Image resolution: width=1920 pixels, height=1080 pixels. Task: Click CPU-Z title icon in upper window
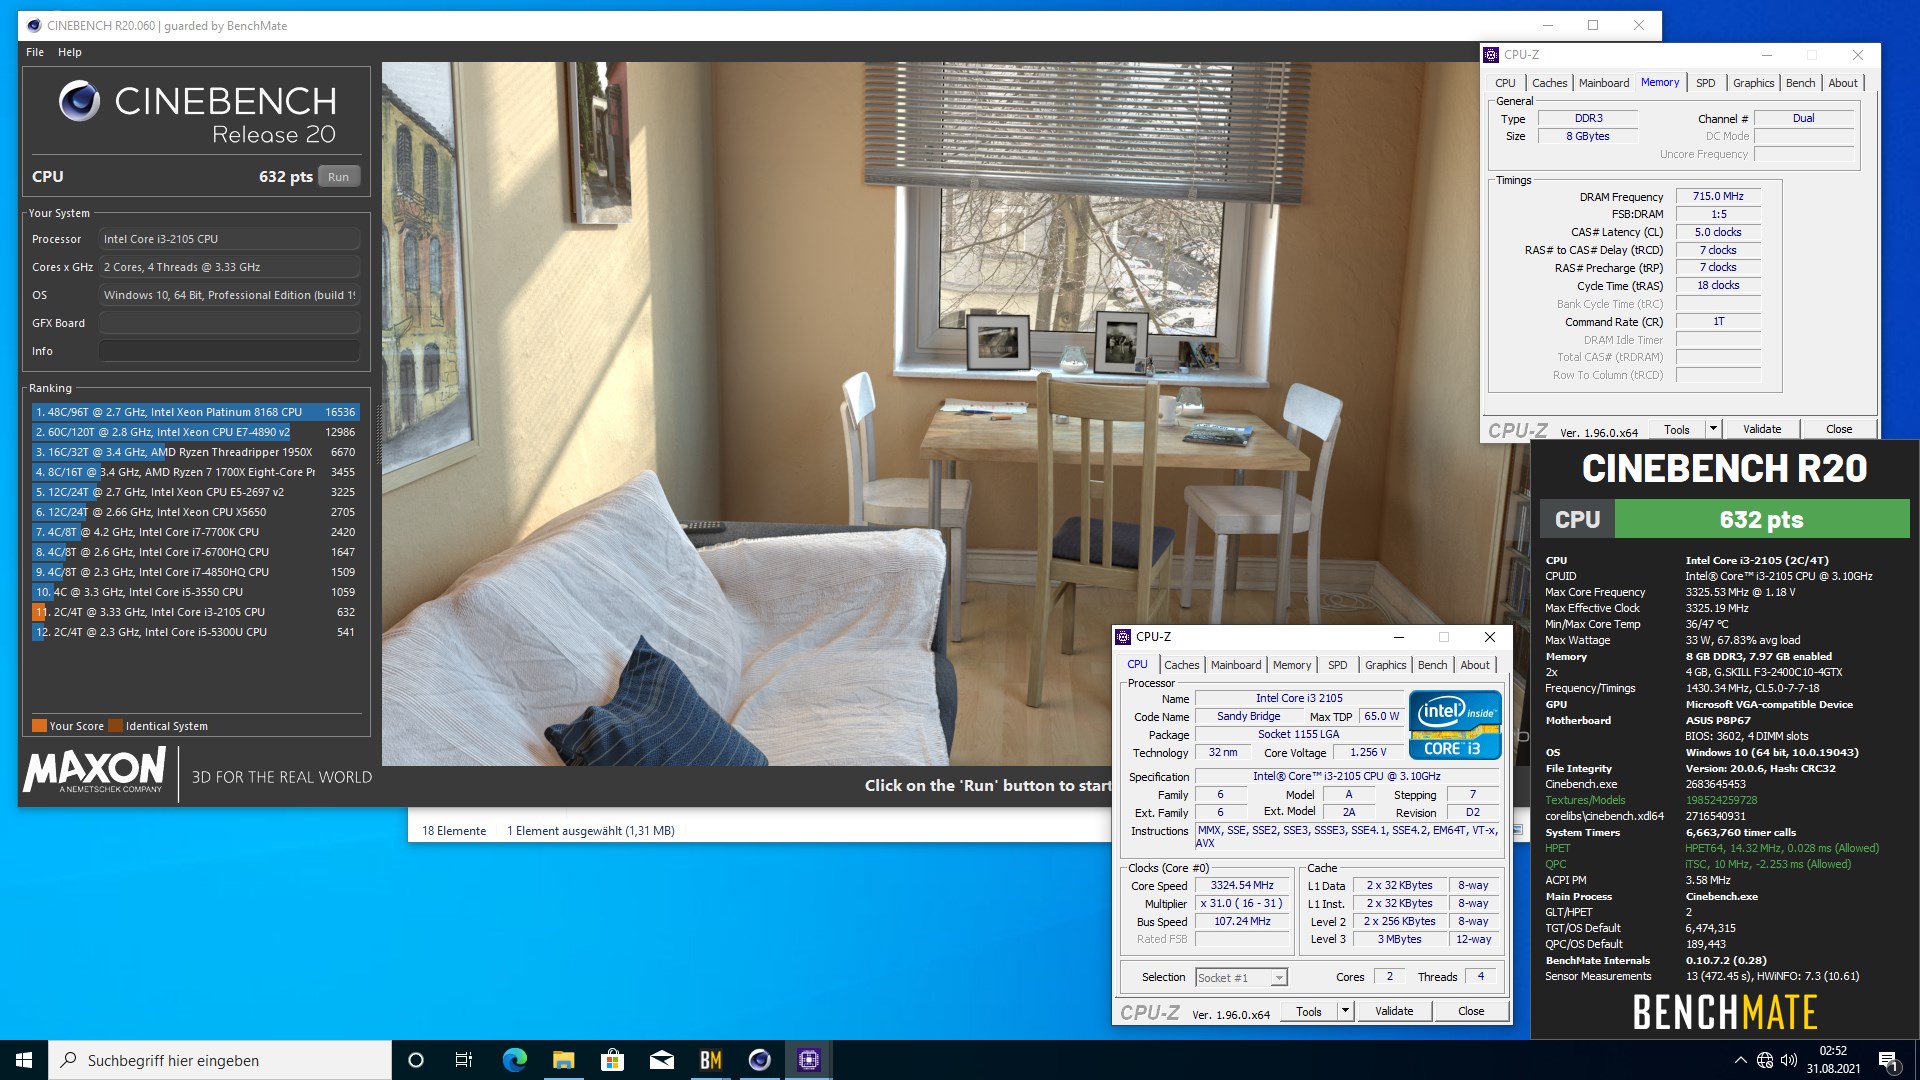tap(1491, 55)
